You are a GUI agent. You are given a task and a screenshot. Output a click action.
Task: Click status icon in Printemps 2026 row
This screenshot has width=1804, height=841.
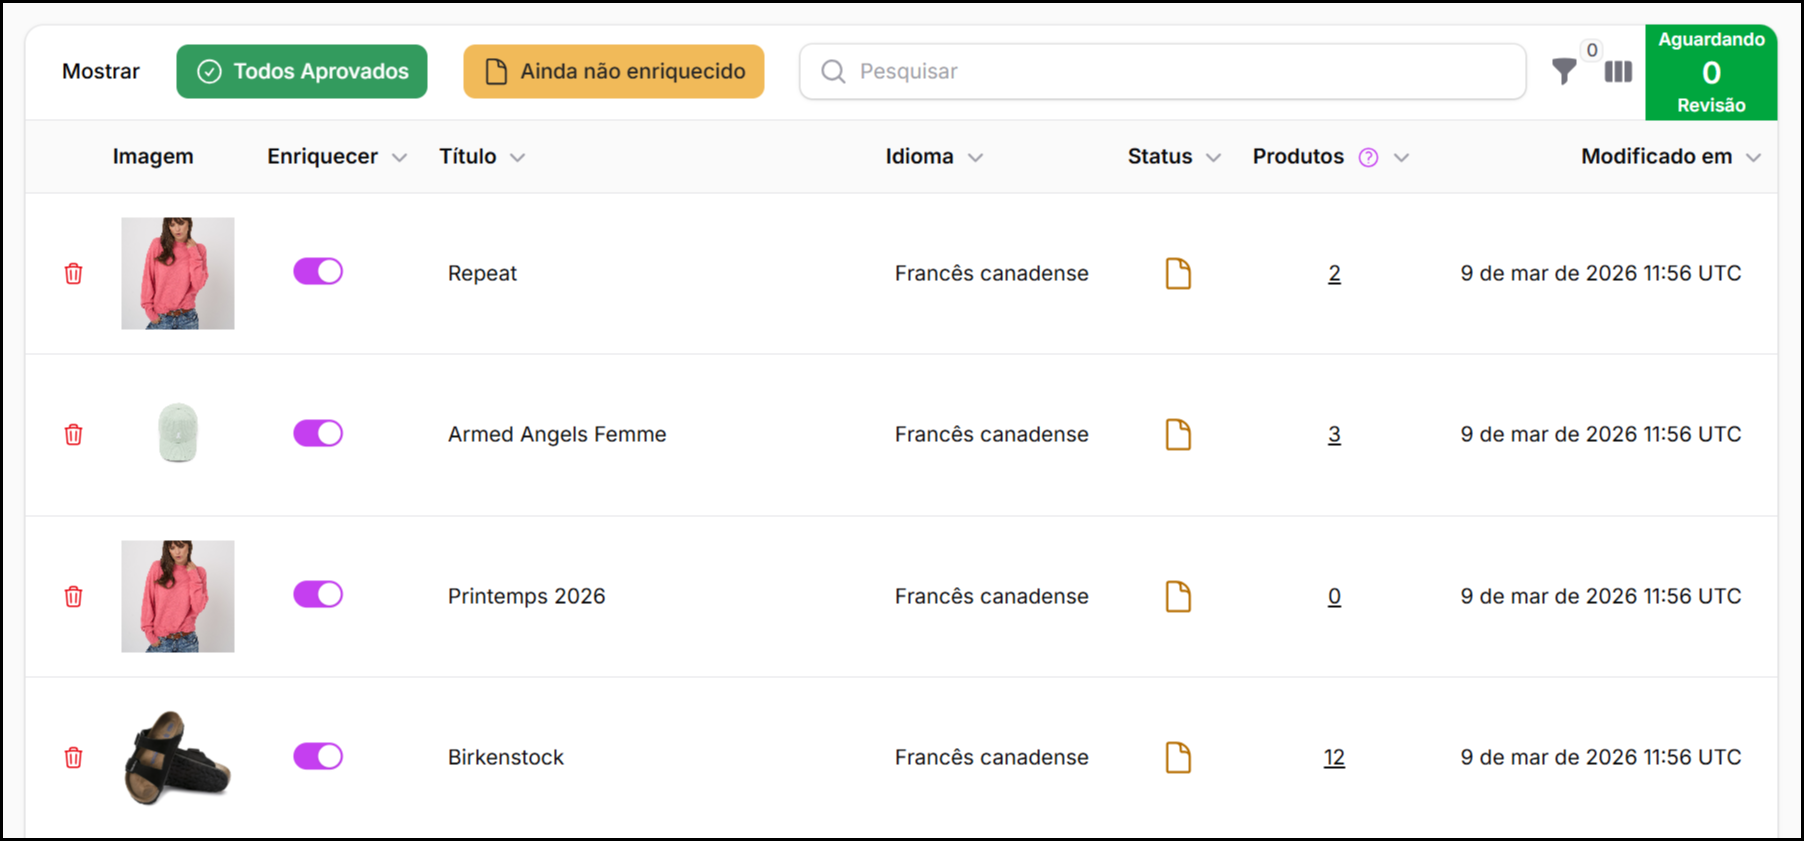1178,597
